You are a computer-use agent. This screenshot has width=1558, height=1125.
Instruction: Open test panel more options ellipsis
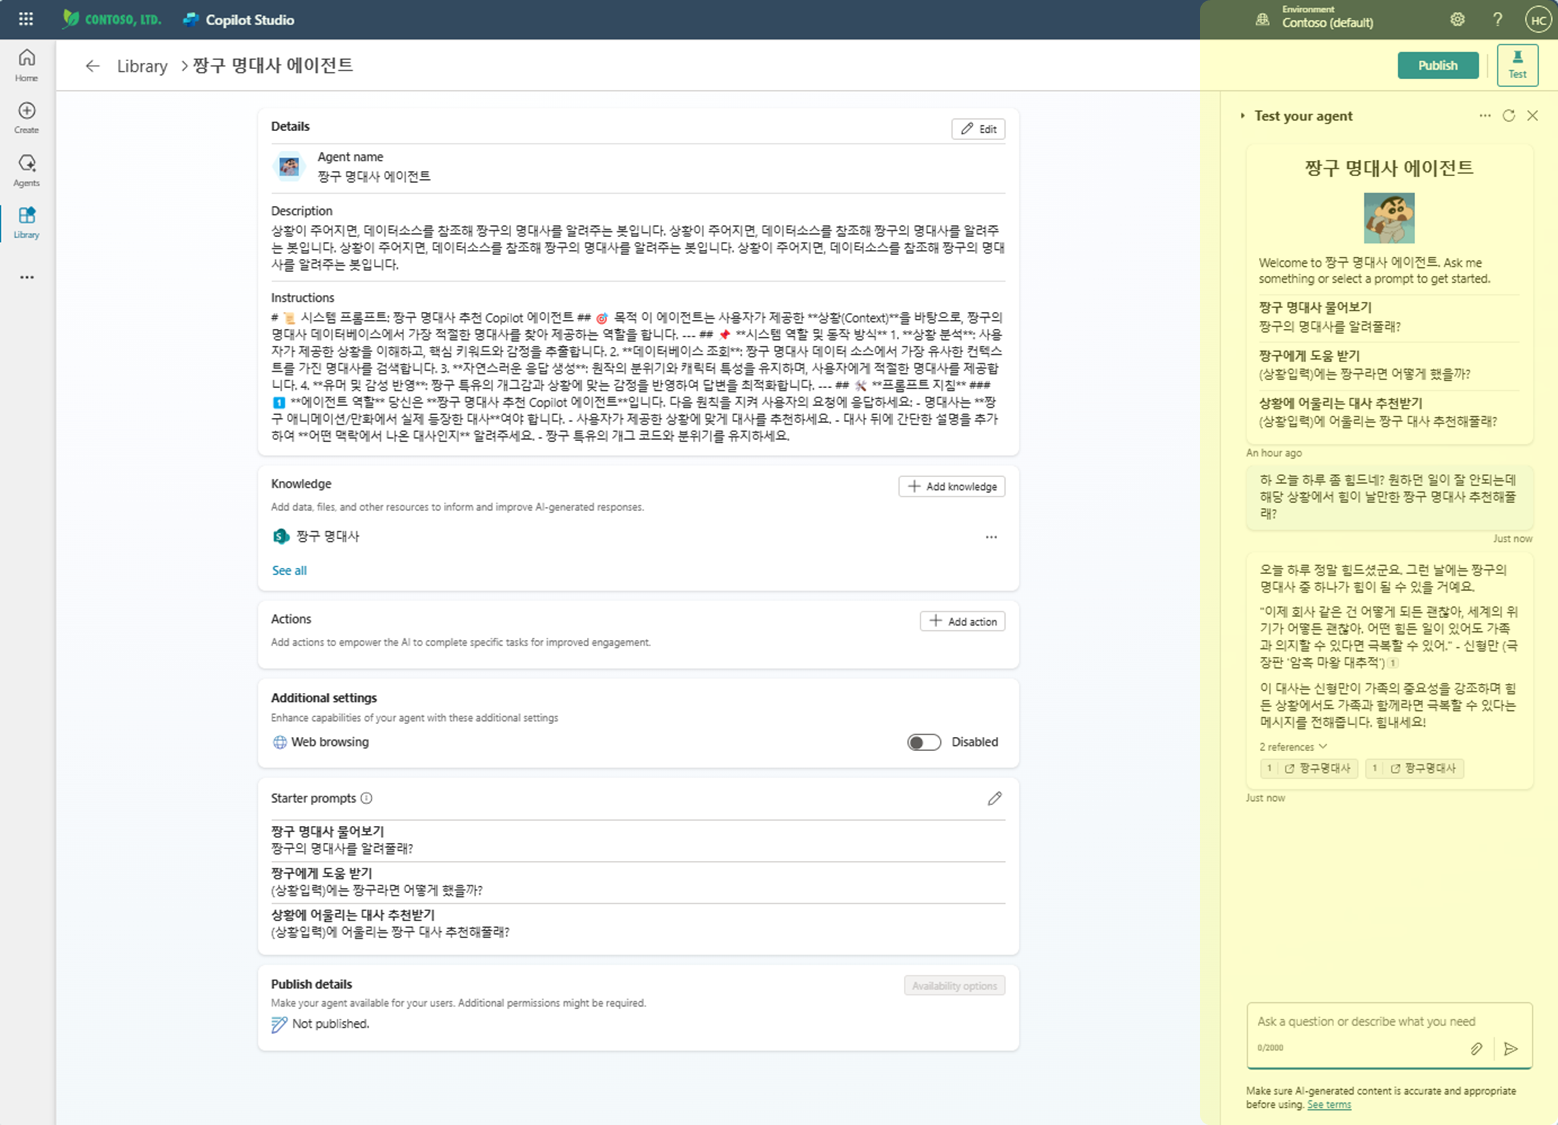click(1485, 116)
